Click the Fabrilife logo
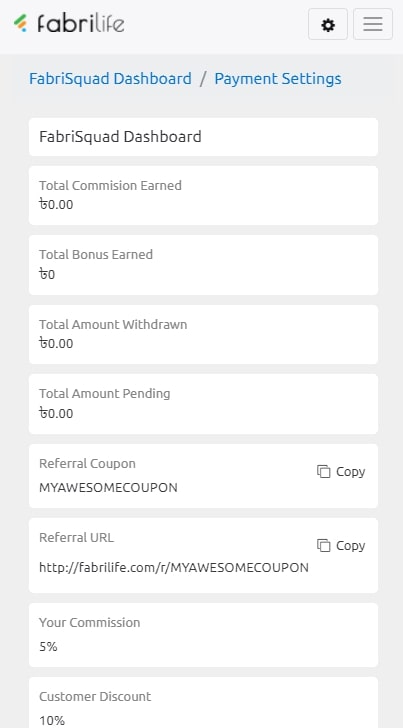 pos(69,23)
